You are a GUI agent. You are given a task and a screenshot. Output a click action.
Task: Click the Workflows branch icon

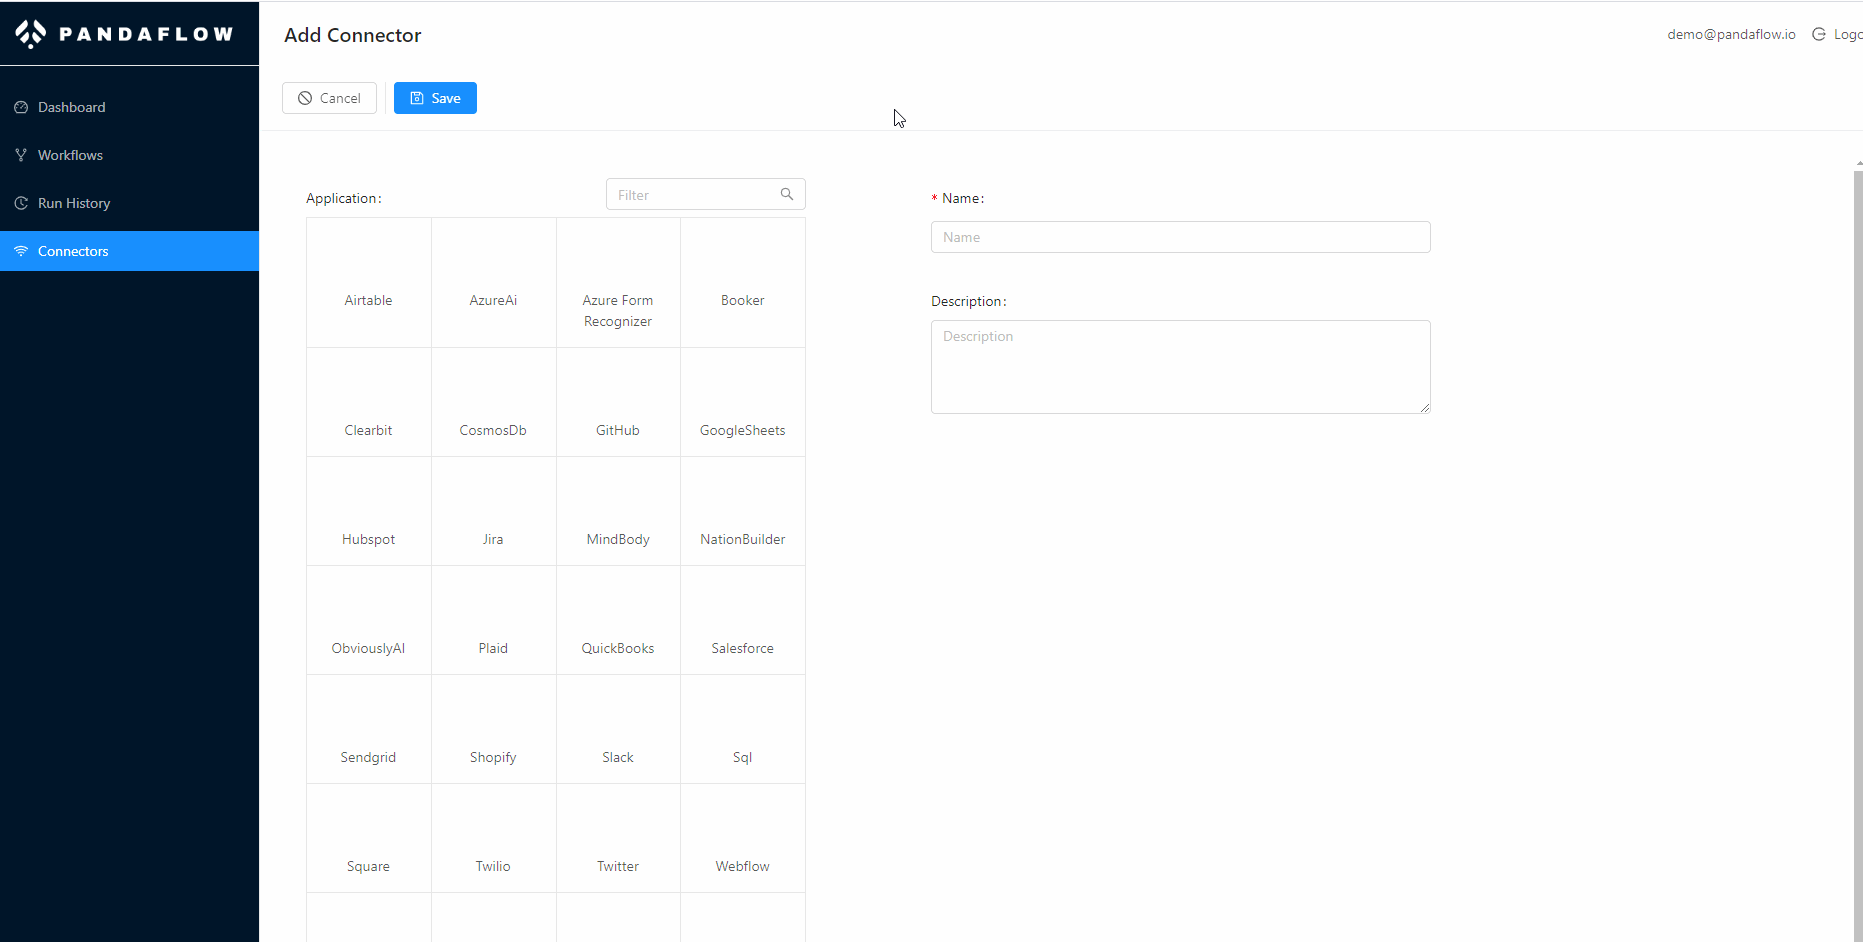click(21, 155)
